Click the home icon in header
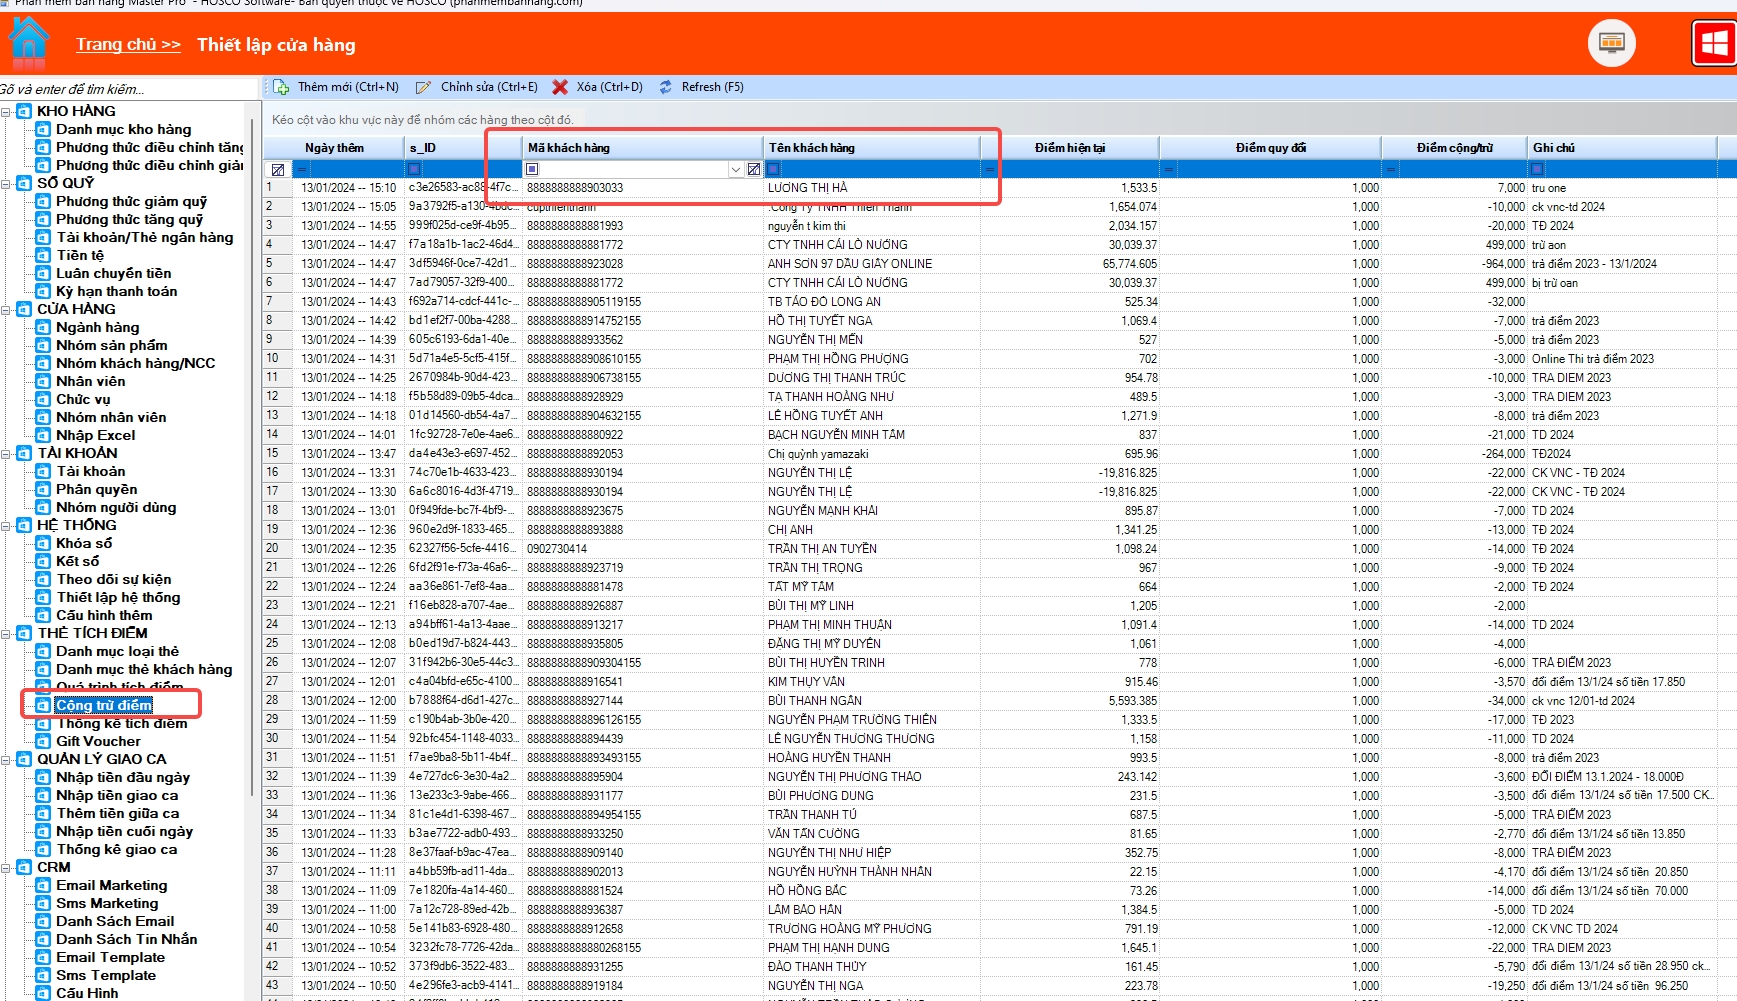1737x1001 pixels. [28, 42]
